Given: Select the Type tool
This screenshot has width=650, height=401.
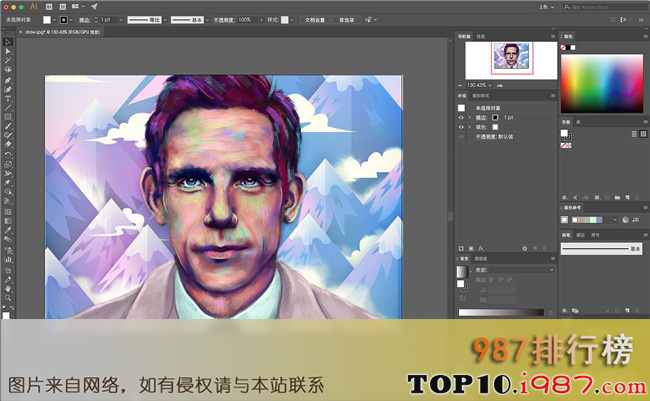Looking at the screenshot, I should 8,99.
